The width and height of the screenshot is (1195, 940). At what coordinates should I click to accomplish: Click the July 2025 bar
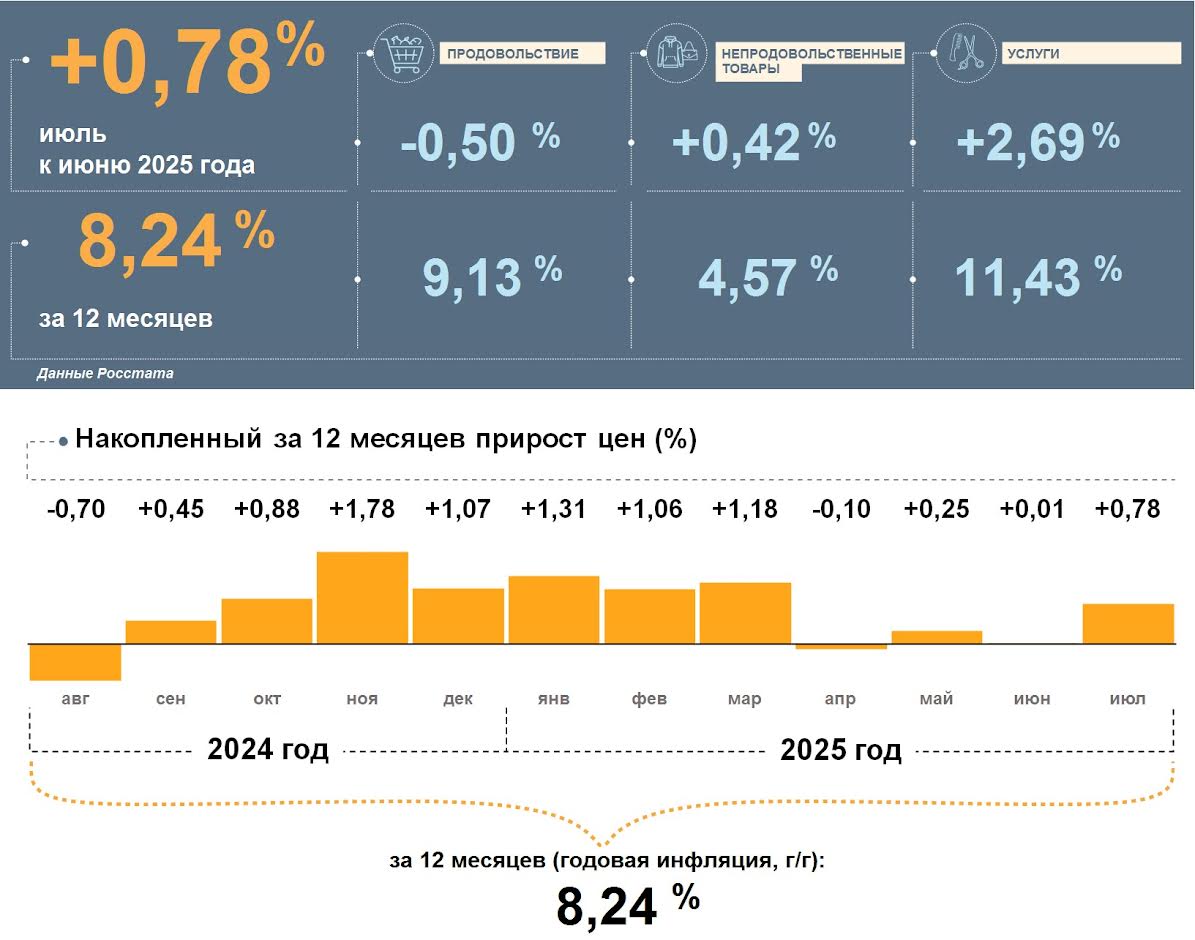(1128, 623)
